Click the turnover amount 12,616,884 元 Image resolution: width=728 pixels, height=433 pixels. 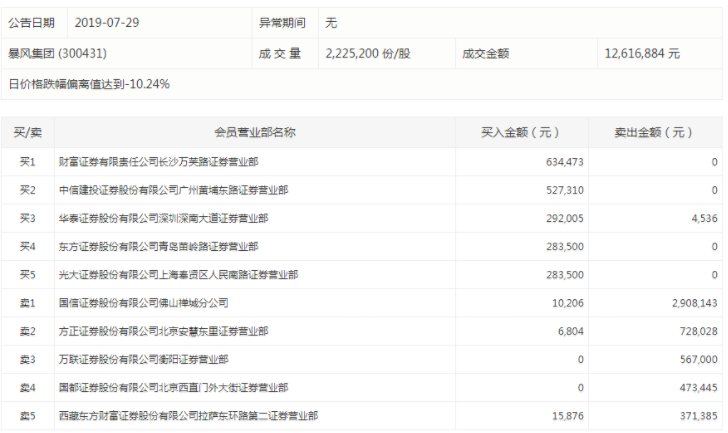point(642,53)
